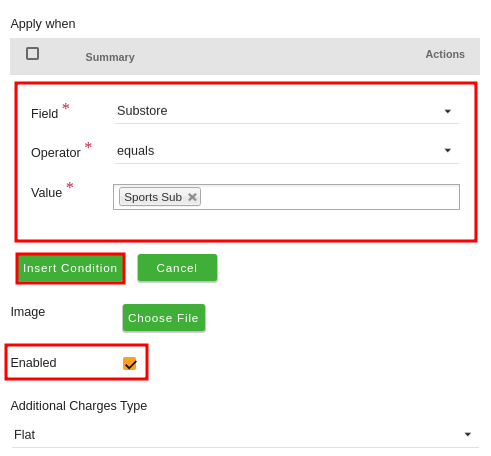491x456 pixels.
Task: Open the Substore field dropdown
Action: pyautogui.click(x=287, y=111)
